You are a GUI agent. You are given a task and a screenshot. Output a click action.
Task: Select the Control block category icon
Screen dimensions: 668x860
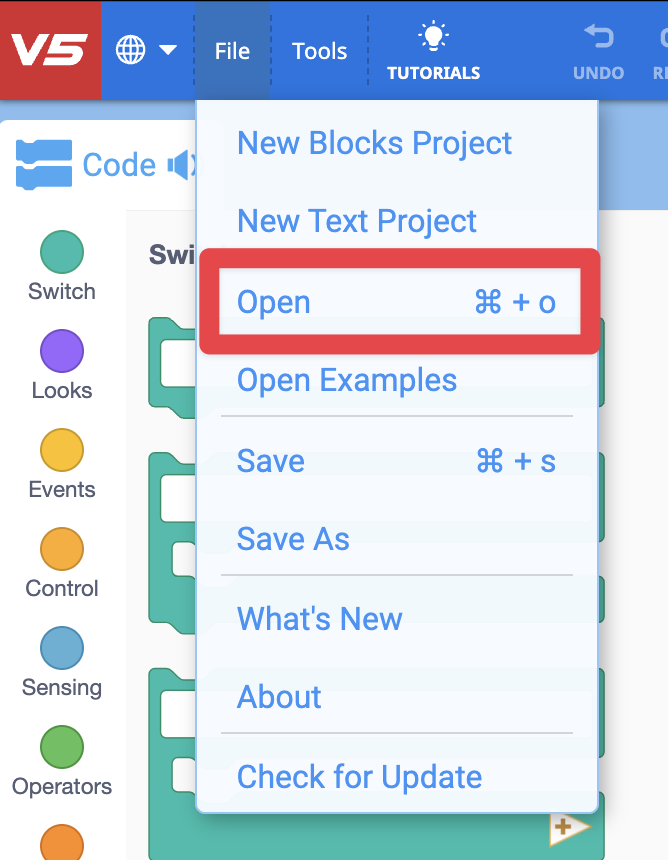(61, 549)
